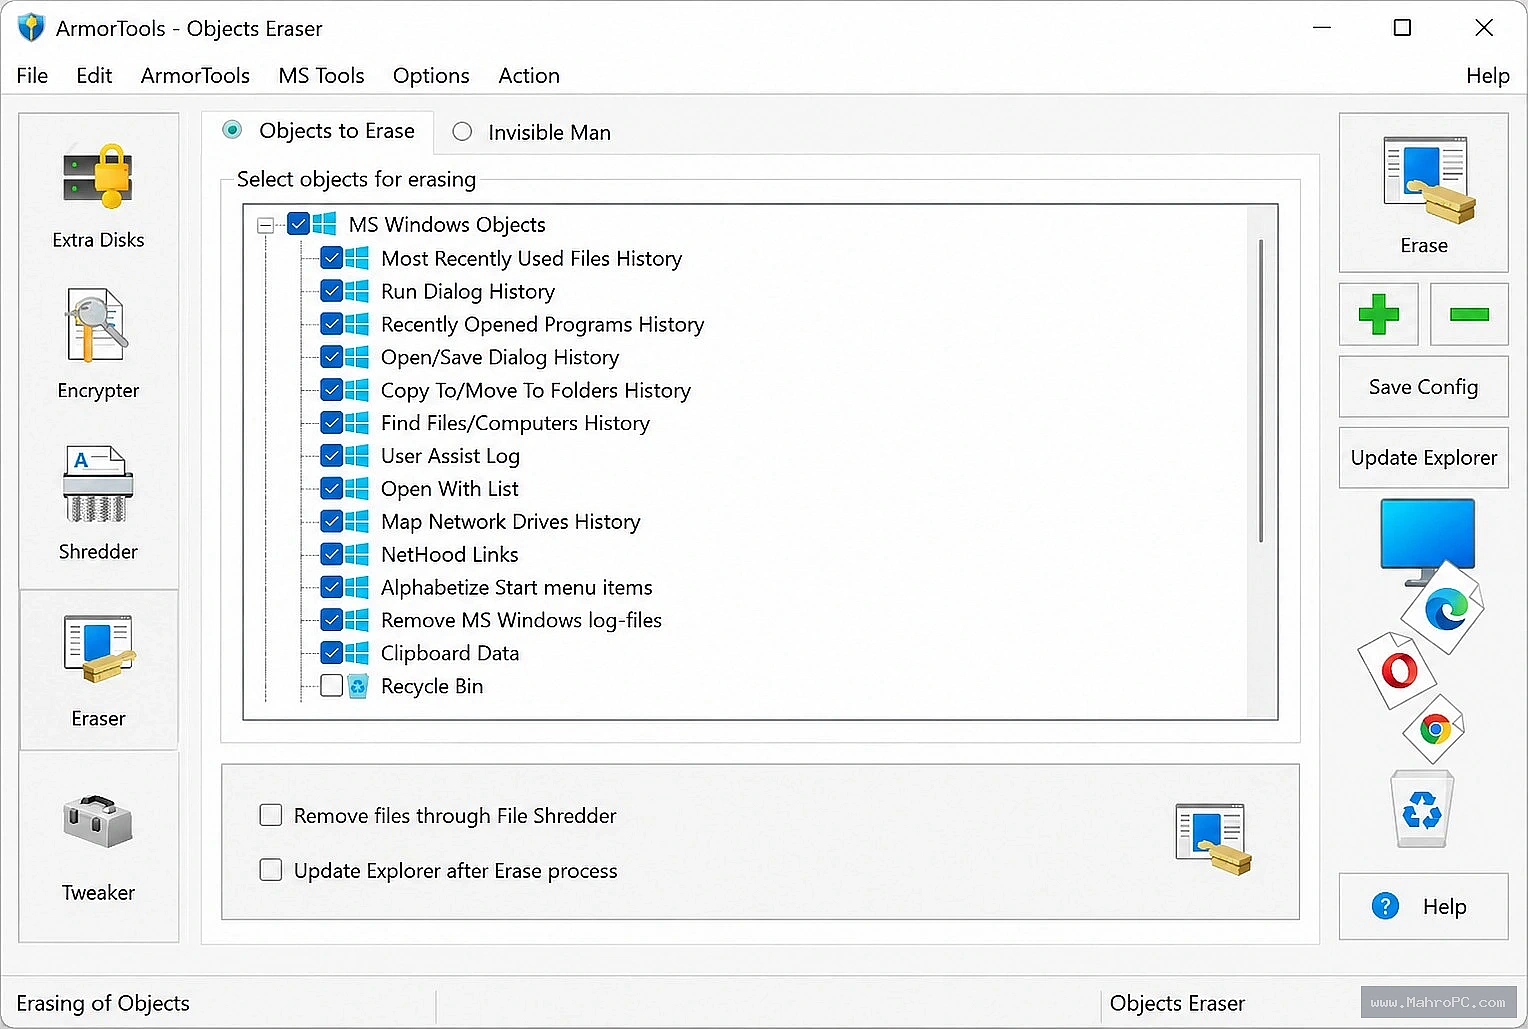Click the Objects Eraser status bar text
The image size is (1528, 1029).
1177,1003
